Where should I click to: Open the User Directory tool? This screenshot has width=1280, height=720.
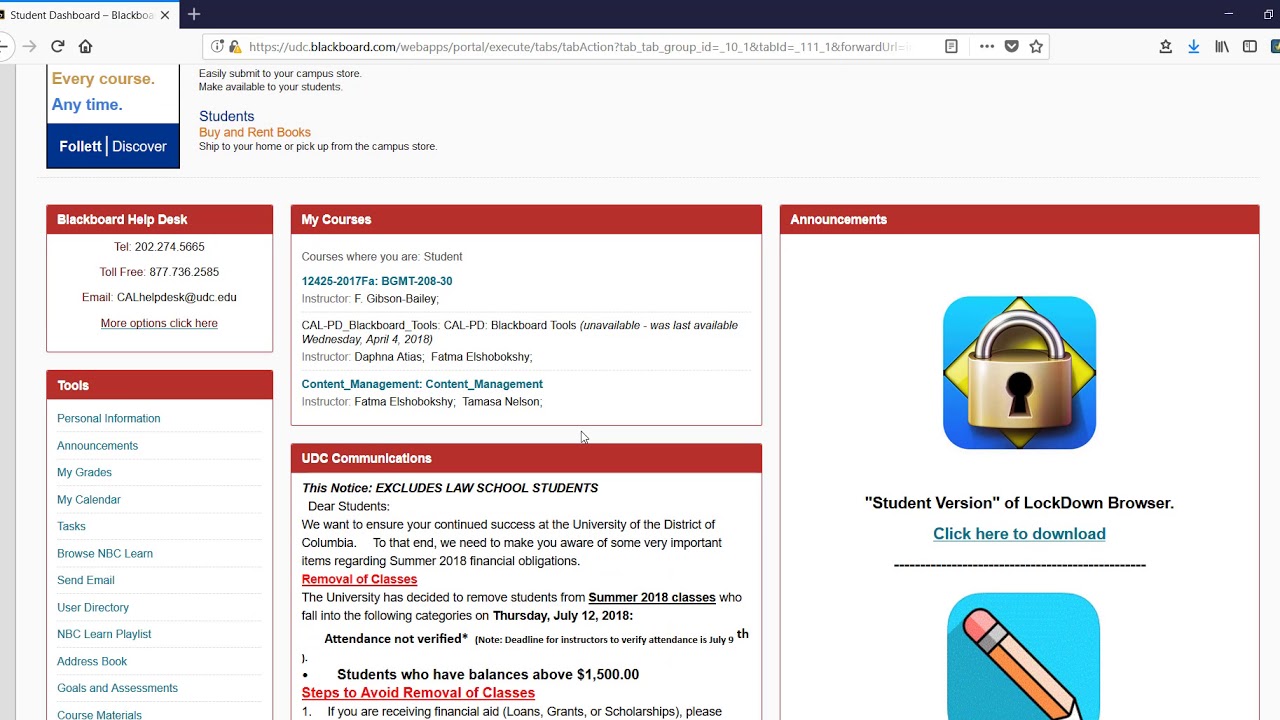(93, 607)
